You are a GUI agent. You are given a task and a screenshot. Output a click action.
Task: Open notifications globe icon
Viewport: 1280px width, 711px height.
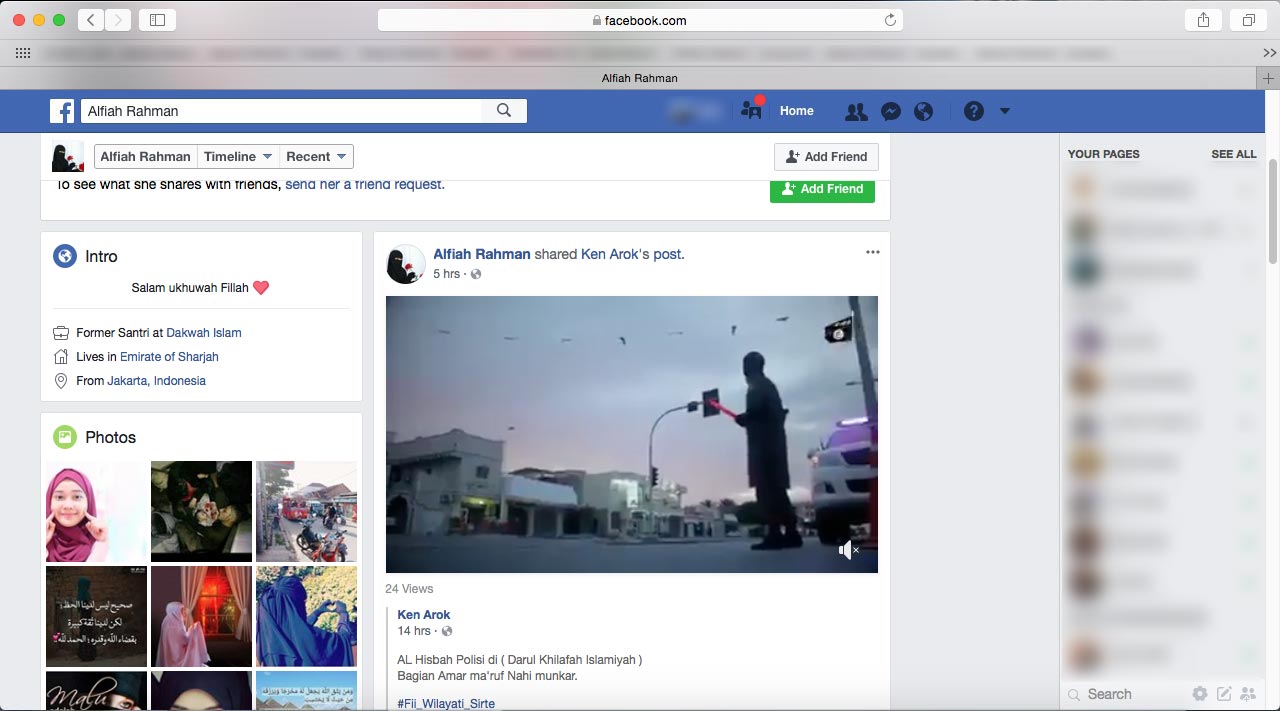[924, 112]
